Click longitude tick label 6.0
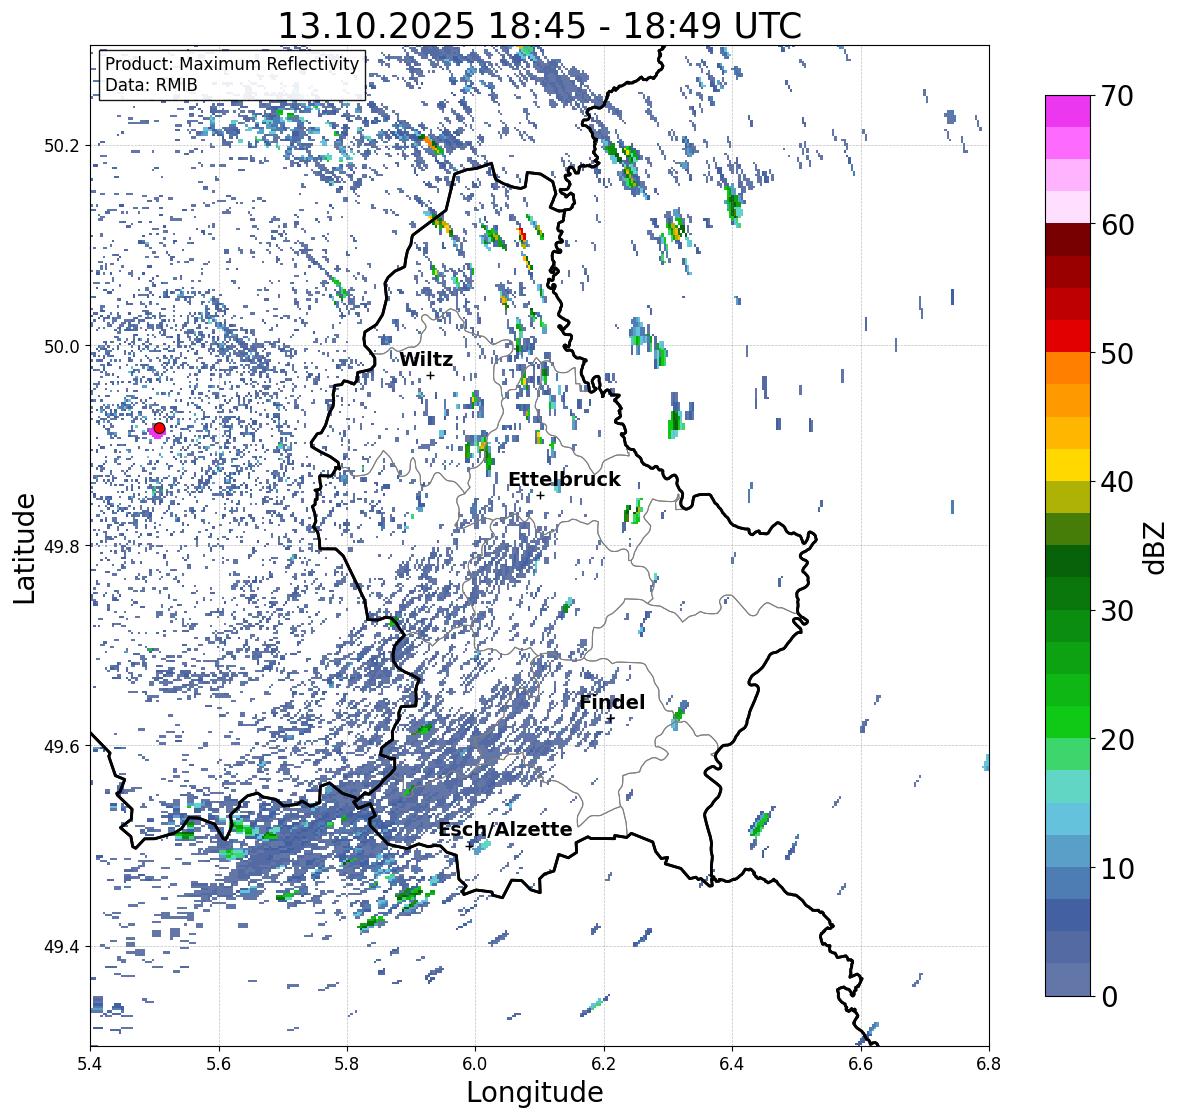Viewport: 1179px width, 1117px height. click(x=475, y=1064)
